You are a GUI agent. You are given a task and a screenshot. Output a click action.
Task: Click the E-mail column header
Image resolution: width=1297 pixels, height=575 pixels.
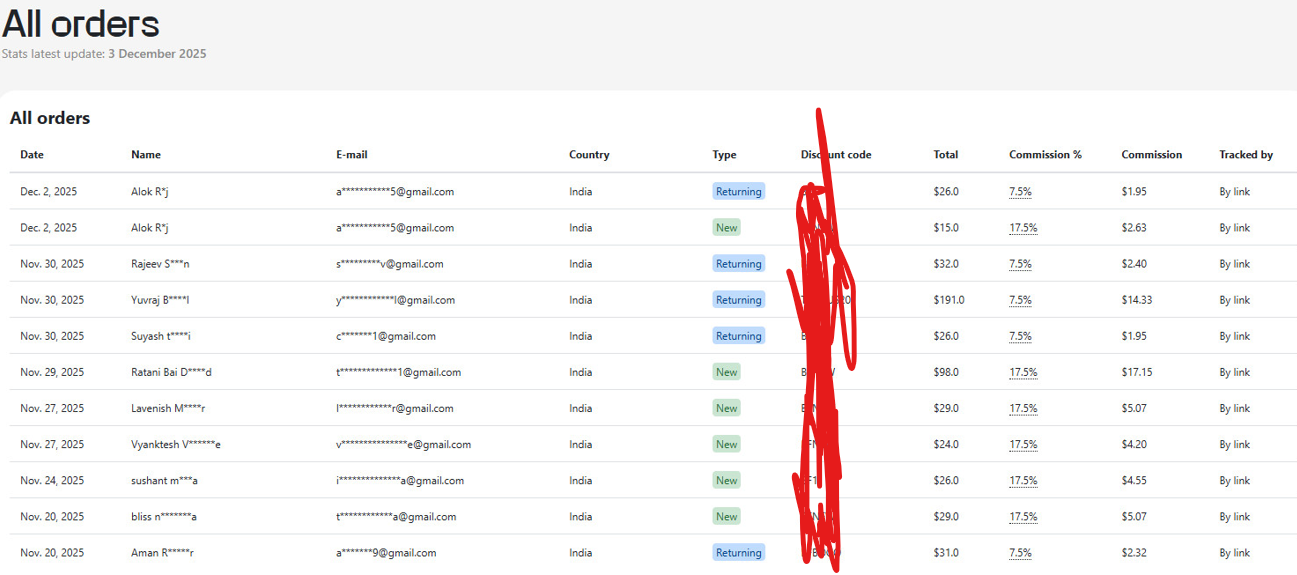pos(352,155)
